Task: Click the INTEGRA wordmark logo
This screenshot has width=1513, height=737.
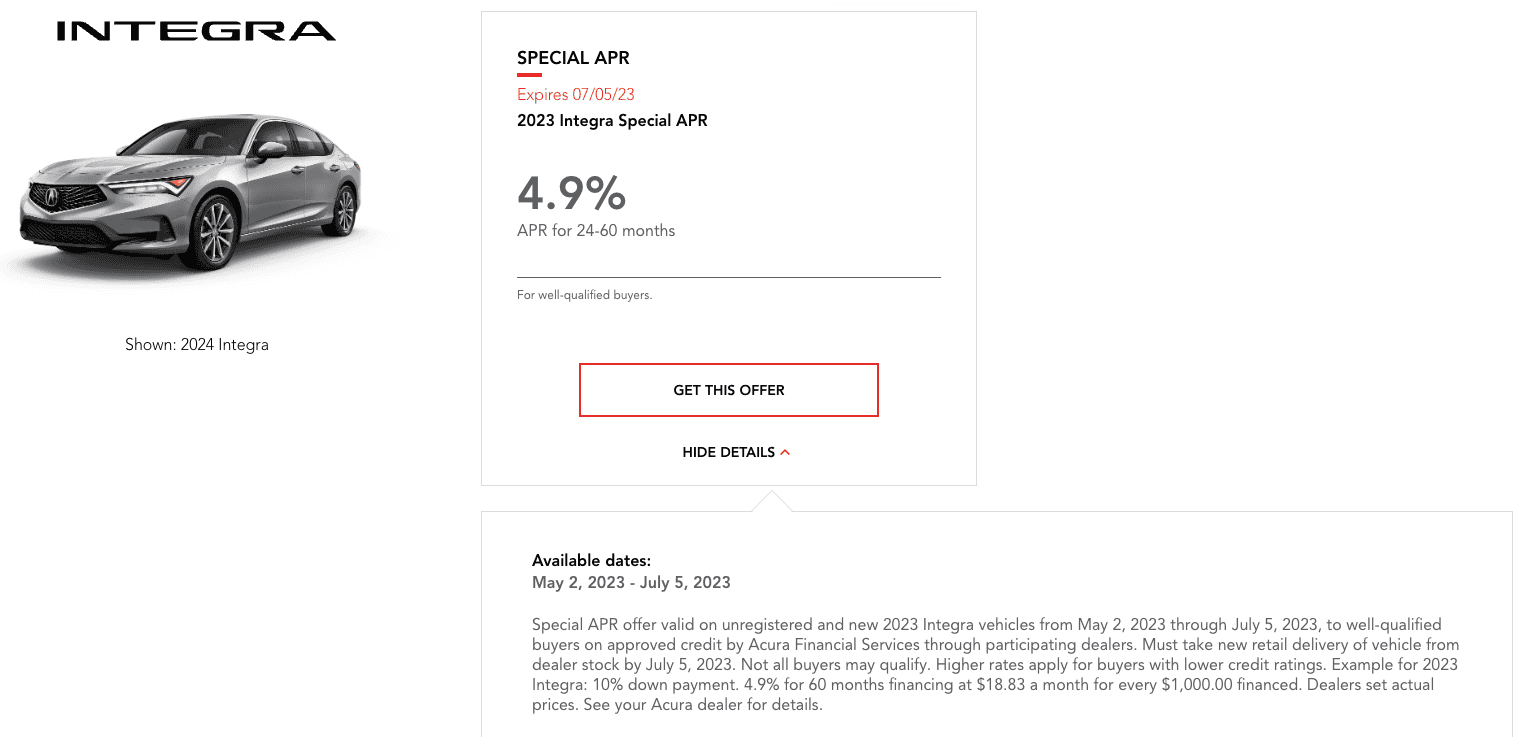Action: pyautogui.click(x=196, y=31)
